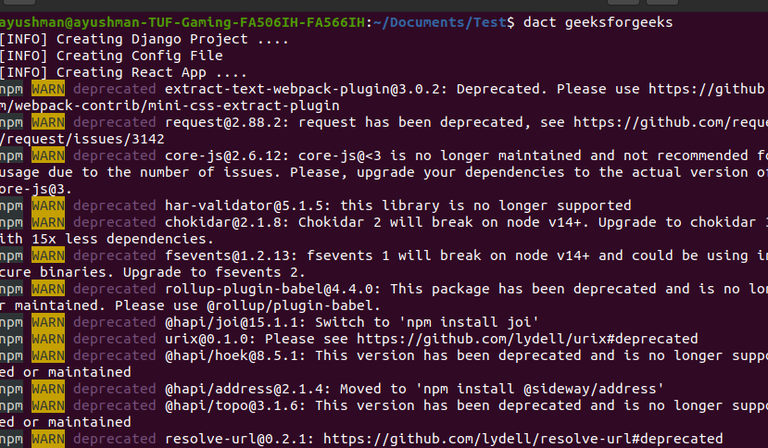Image resolution: width=768 pixels, height=448 pixels.
Task: Click WARN badge on the @hapi/topo line
Action: (x=46, y=405)
